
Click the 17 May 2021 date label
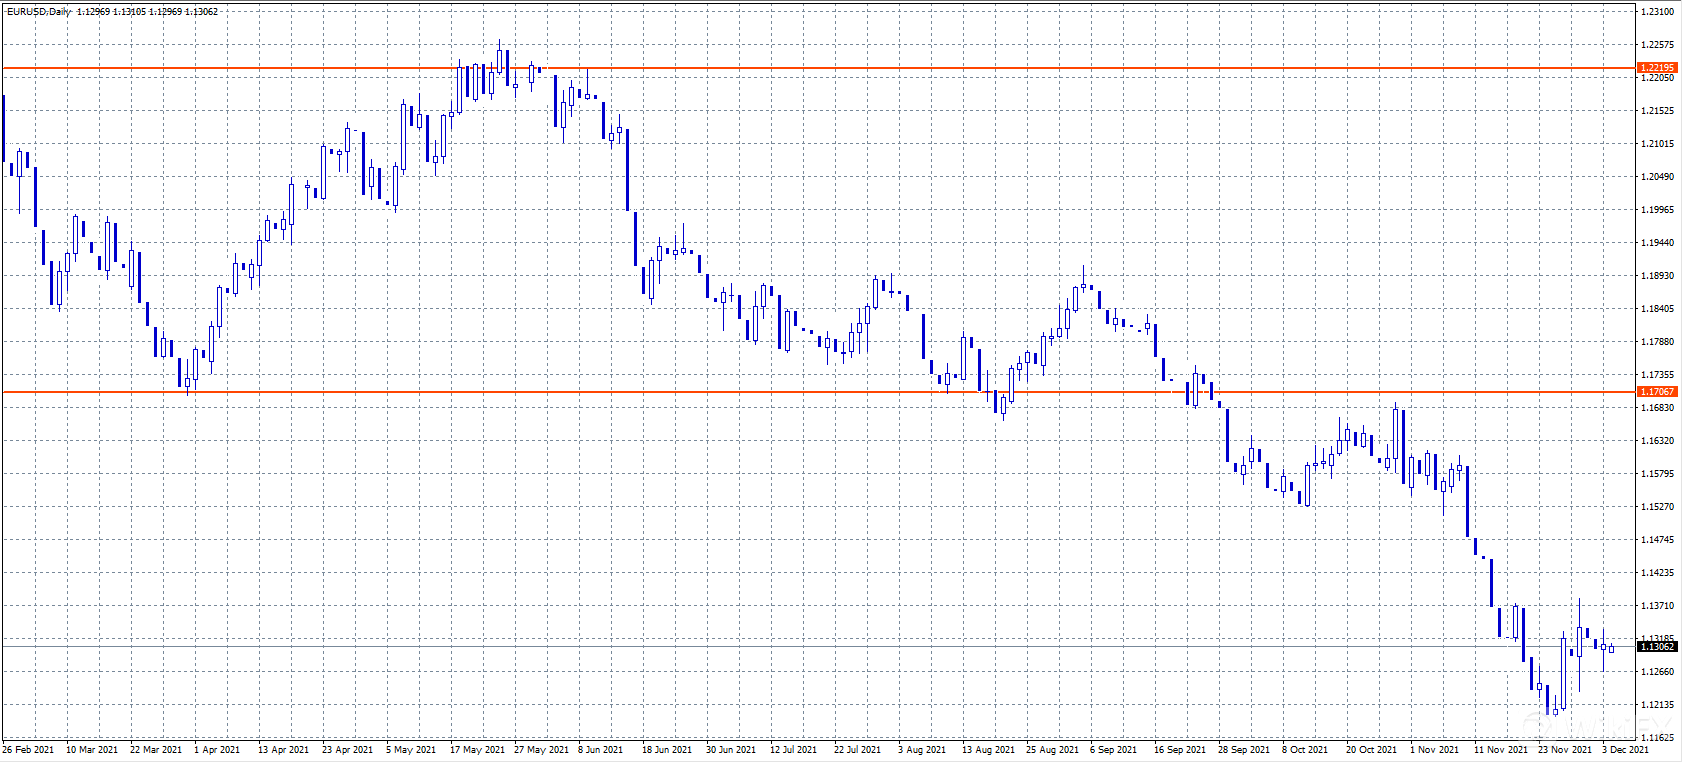click(477, 750)
